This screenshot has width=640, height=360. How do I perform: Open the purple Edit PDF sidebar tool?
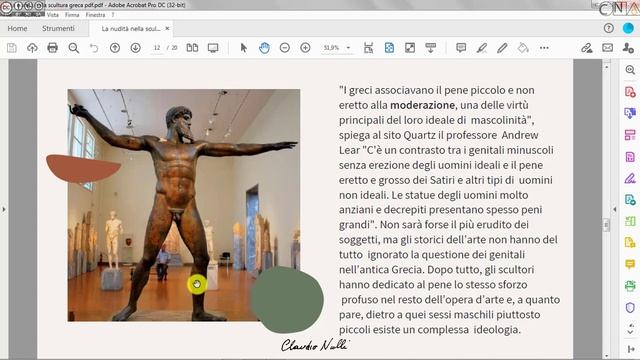pos(630,157)
